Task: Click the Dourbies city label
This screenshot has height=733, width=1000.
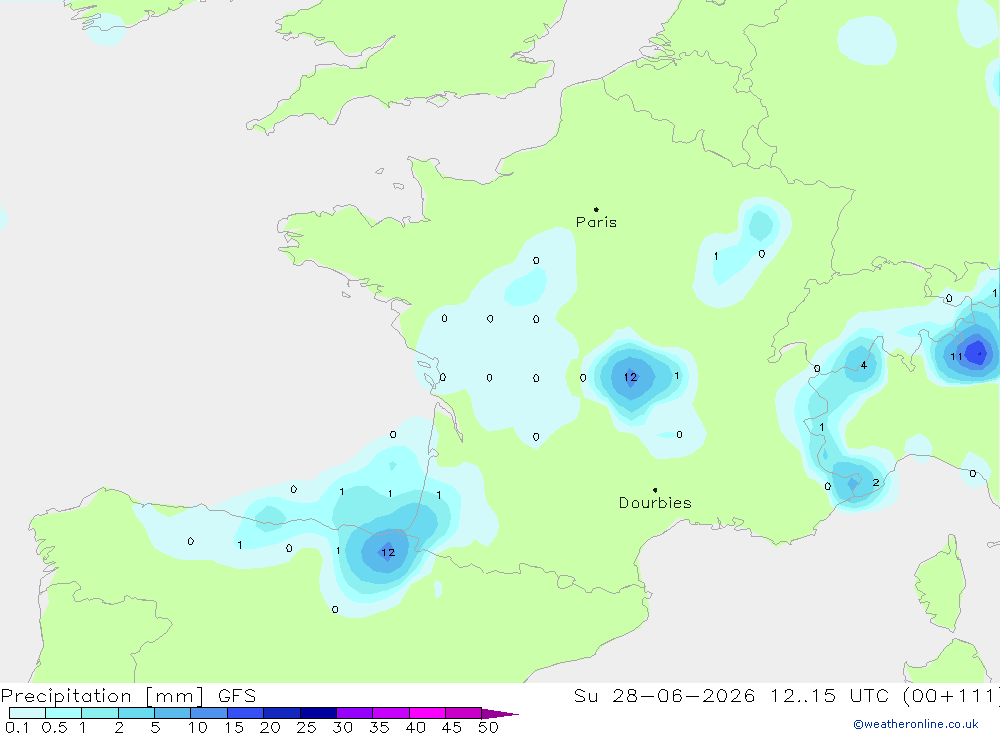Action: 655,503
